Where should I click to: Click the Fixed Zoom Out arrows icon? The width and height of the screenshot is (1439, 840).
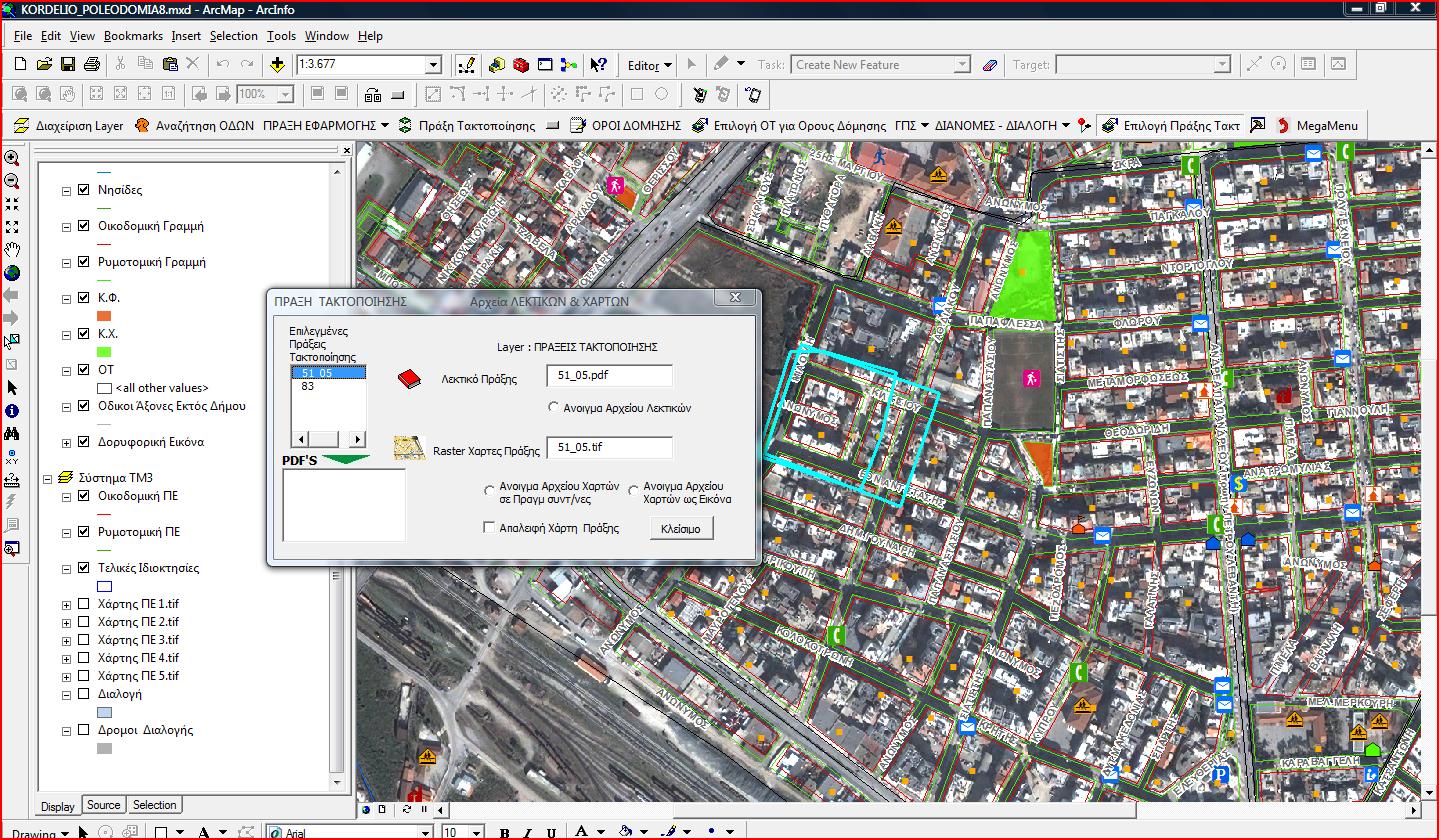[x=12, y=227]
